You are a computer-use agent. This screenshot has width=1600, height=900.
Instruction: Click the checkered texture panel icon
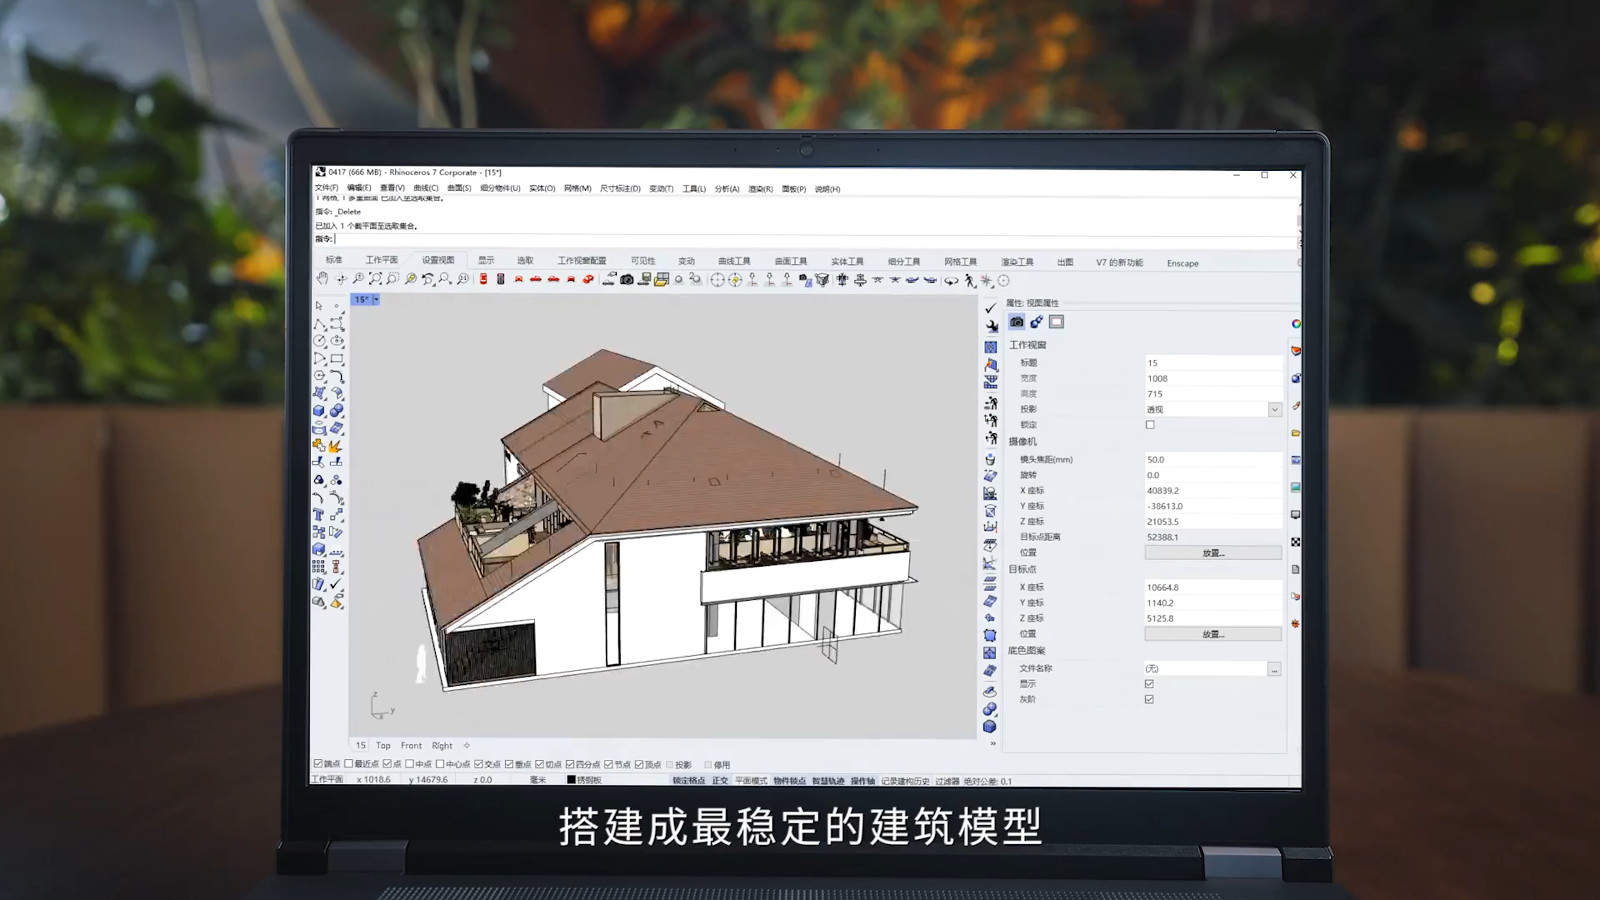pyautogui.click(x=1296, y=542)
